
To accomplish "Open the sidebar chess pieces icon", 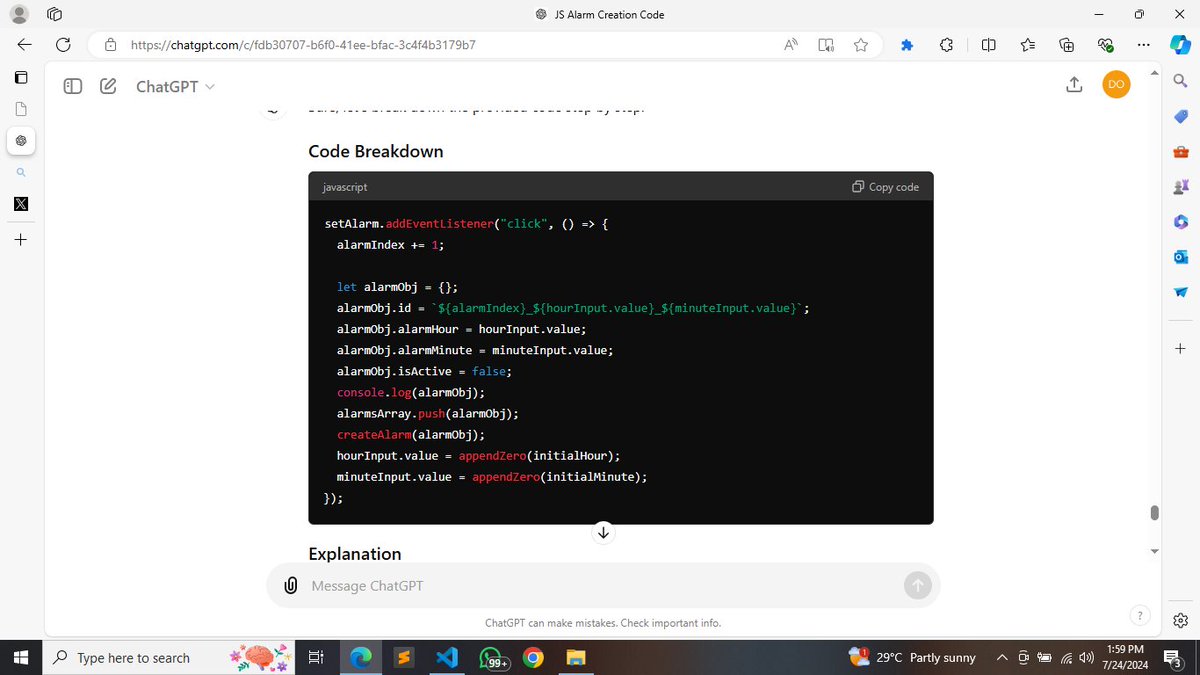I will coord(1180,187).
